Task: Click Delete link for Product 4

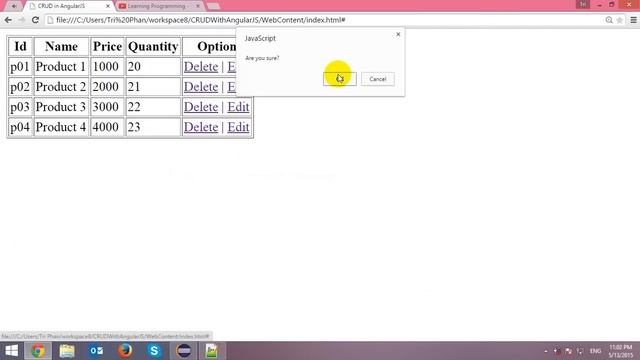Action: tap(201, 127)
